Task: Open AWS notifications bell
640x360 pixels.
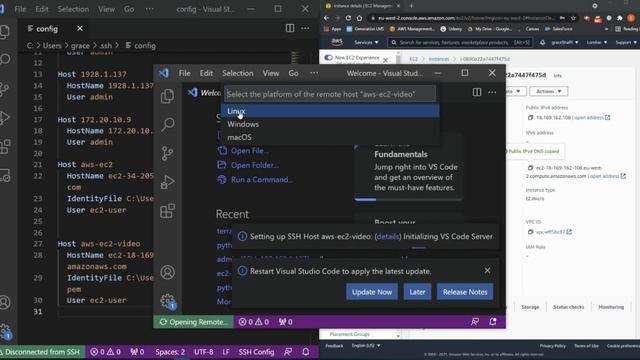Action: point(542,42)
